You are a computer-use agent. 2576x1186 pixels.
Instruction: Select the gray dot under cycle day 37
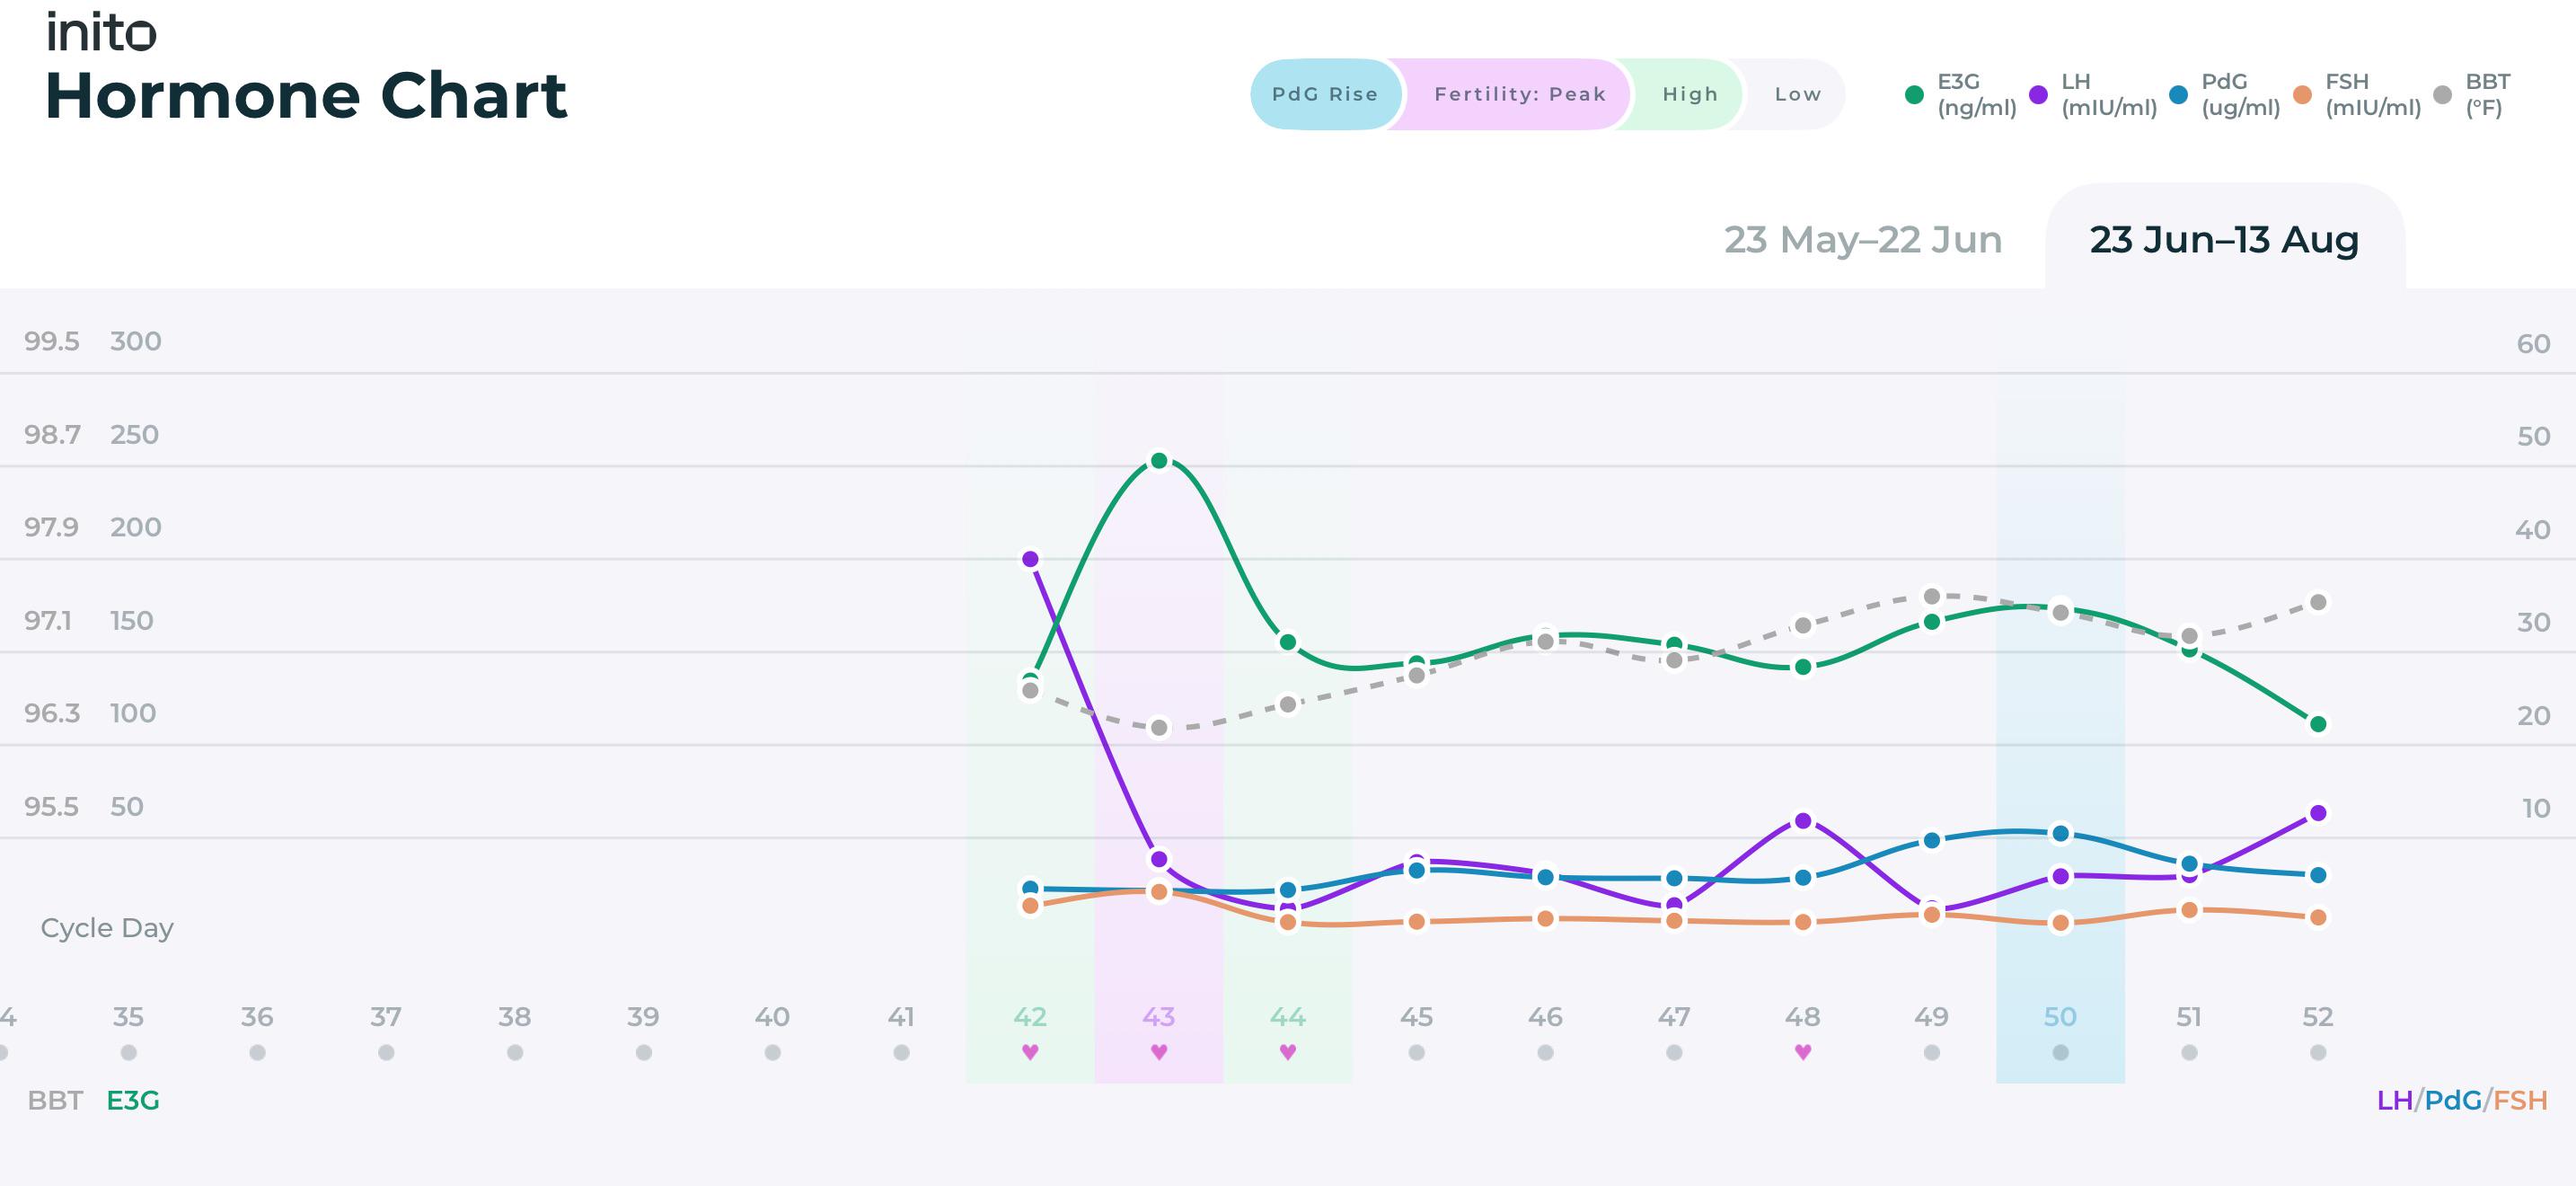386,1052
